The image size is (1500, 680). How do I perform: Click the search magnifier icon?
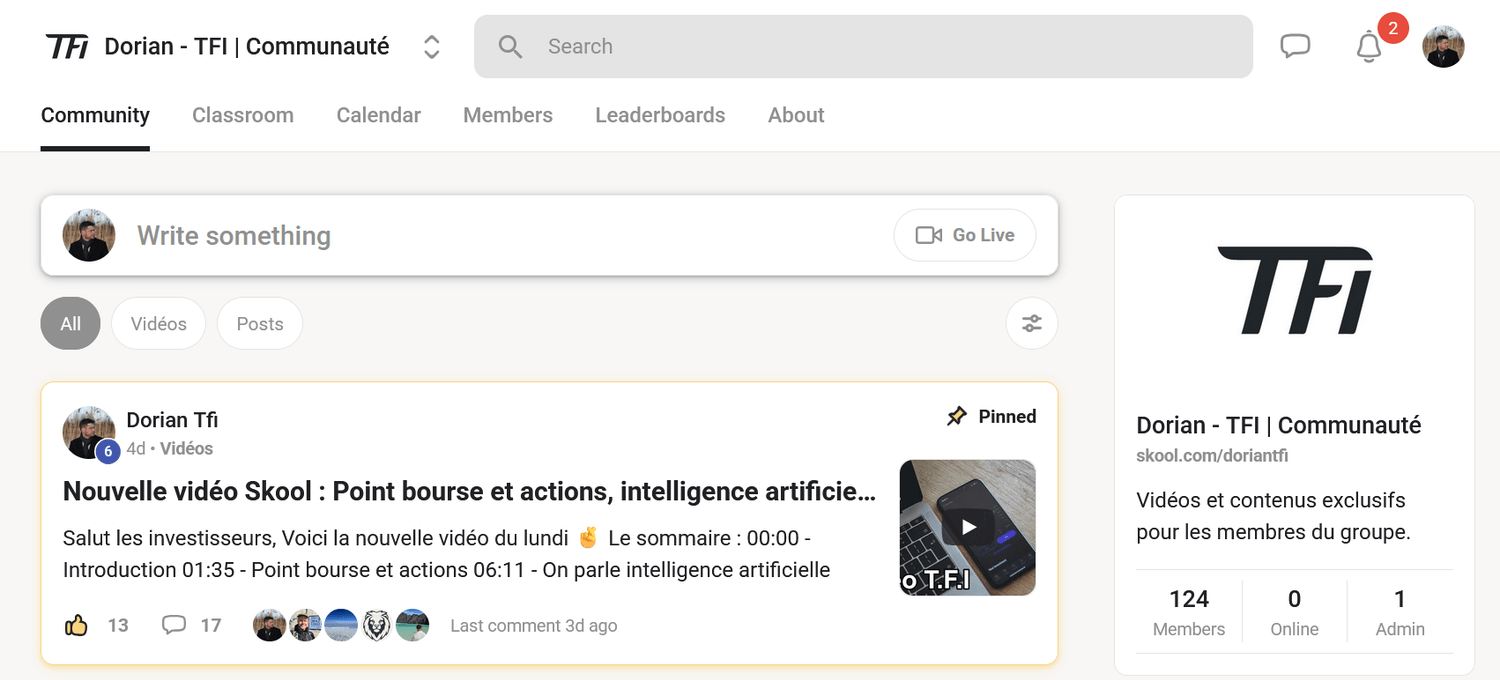click(x=510, y=46)
